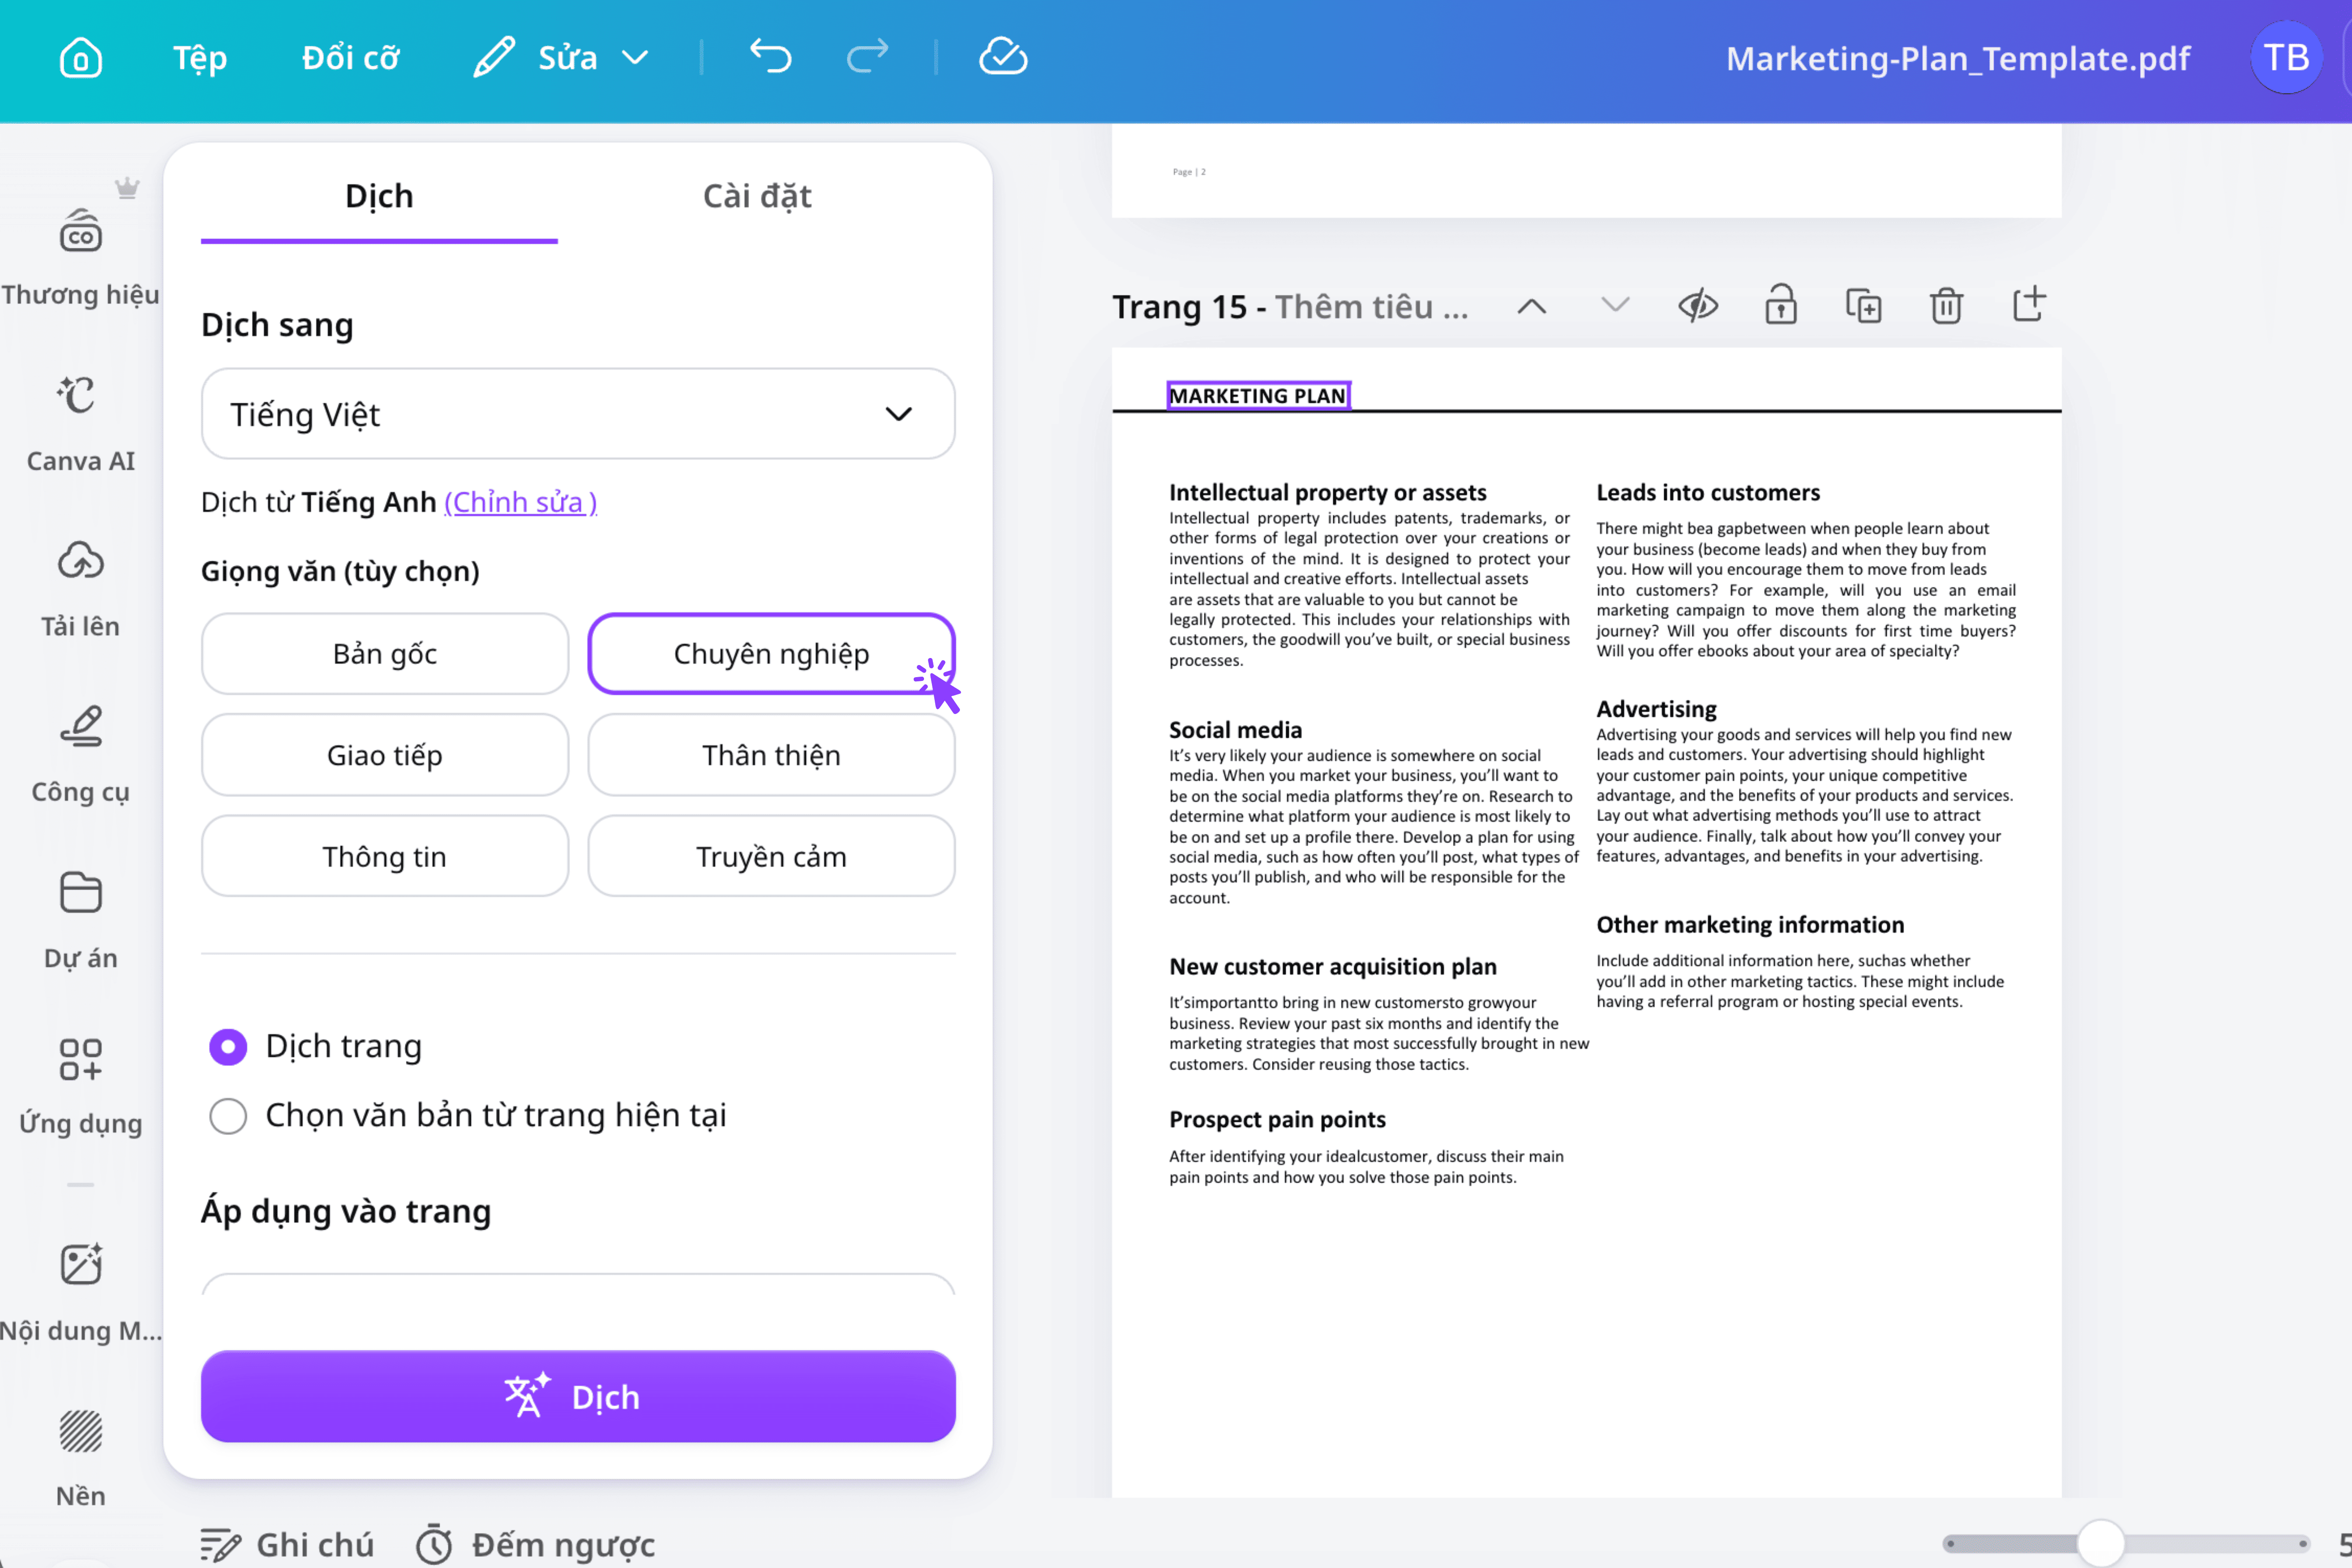Screen dimensions: 2352x1568
Task: Expand the Sửa editing mode dropdown
Action: [x=561, y=57]
